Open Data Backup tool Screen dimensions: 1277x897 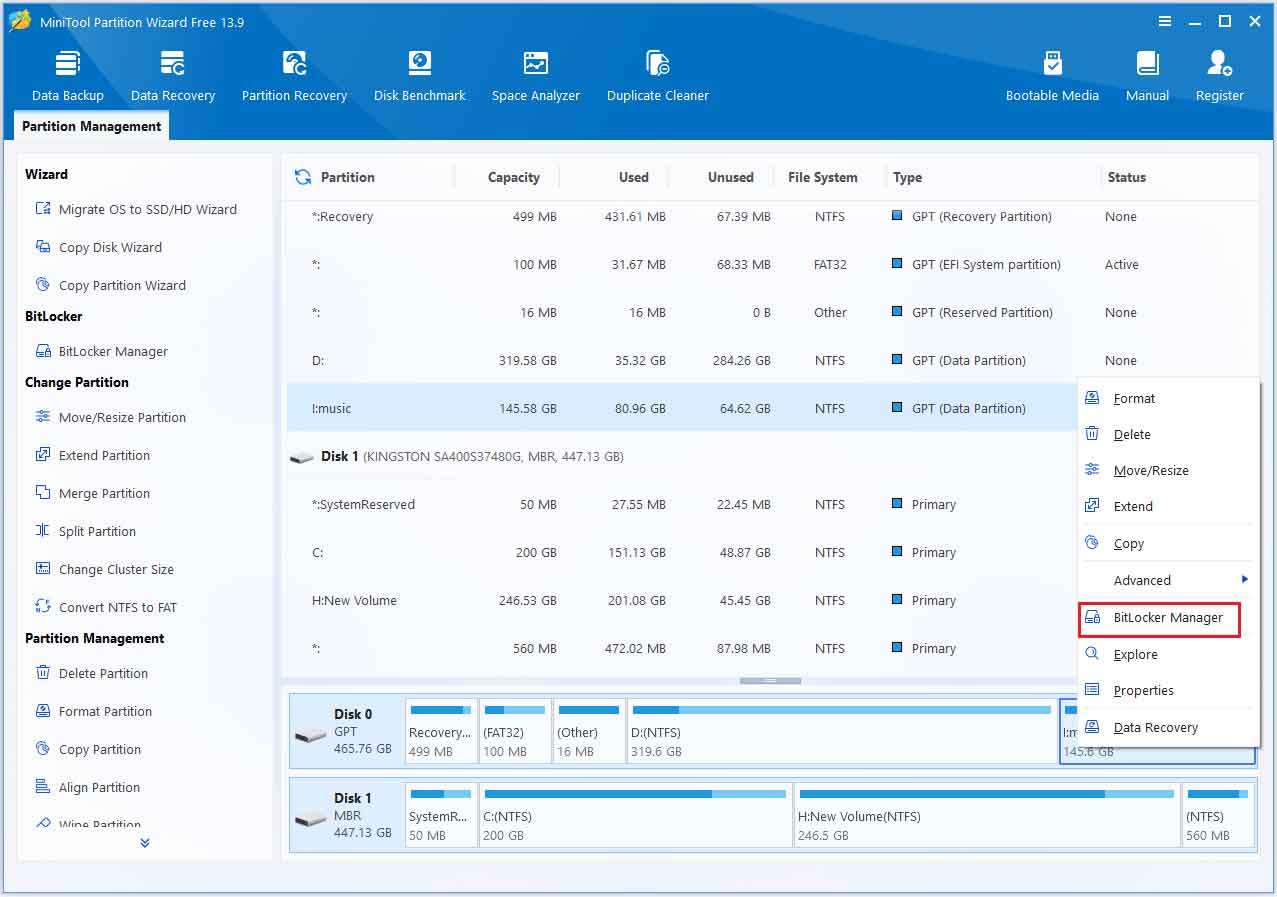(x=68, y=76)
